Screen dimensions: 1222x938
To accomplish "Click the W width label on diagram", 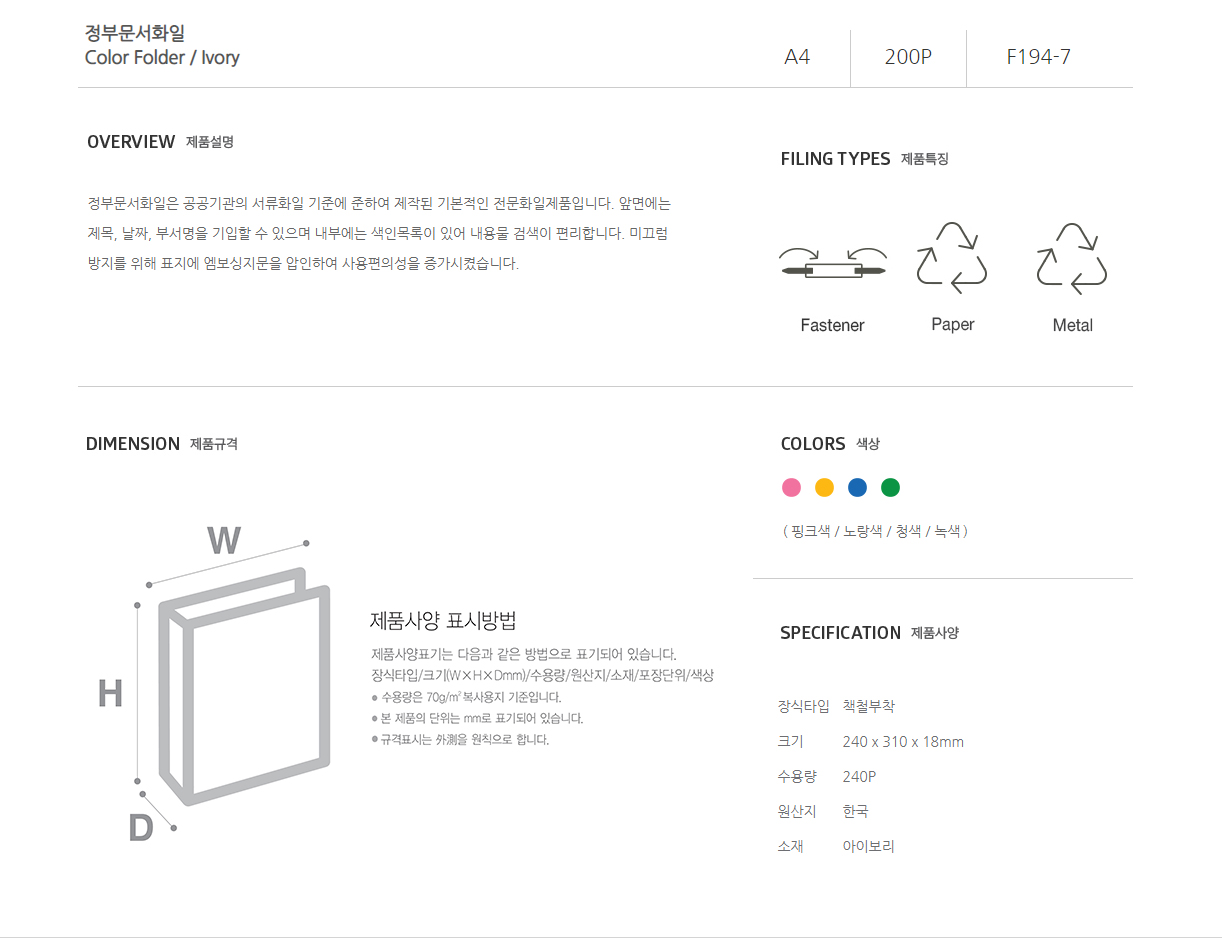I will (x=224, y=541).
